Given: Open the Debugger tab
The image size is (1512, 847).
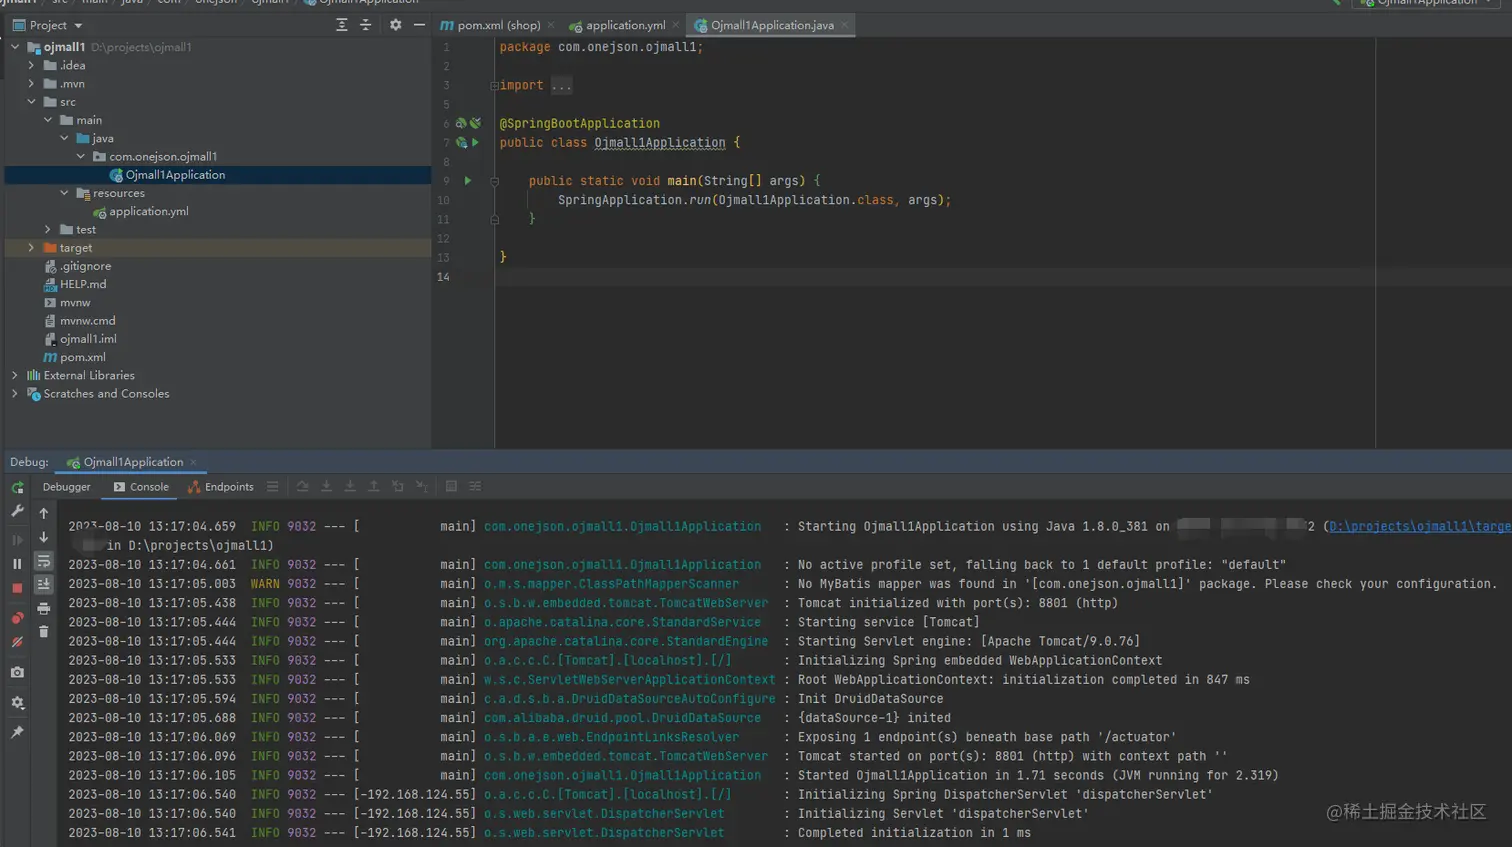Looking at the screenshot, I should tap(66, 487).
